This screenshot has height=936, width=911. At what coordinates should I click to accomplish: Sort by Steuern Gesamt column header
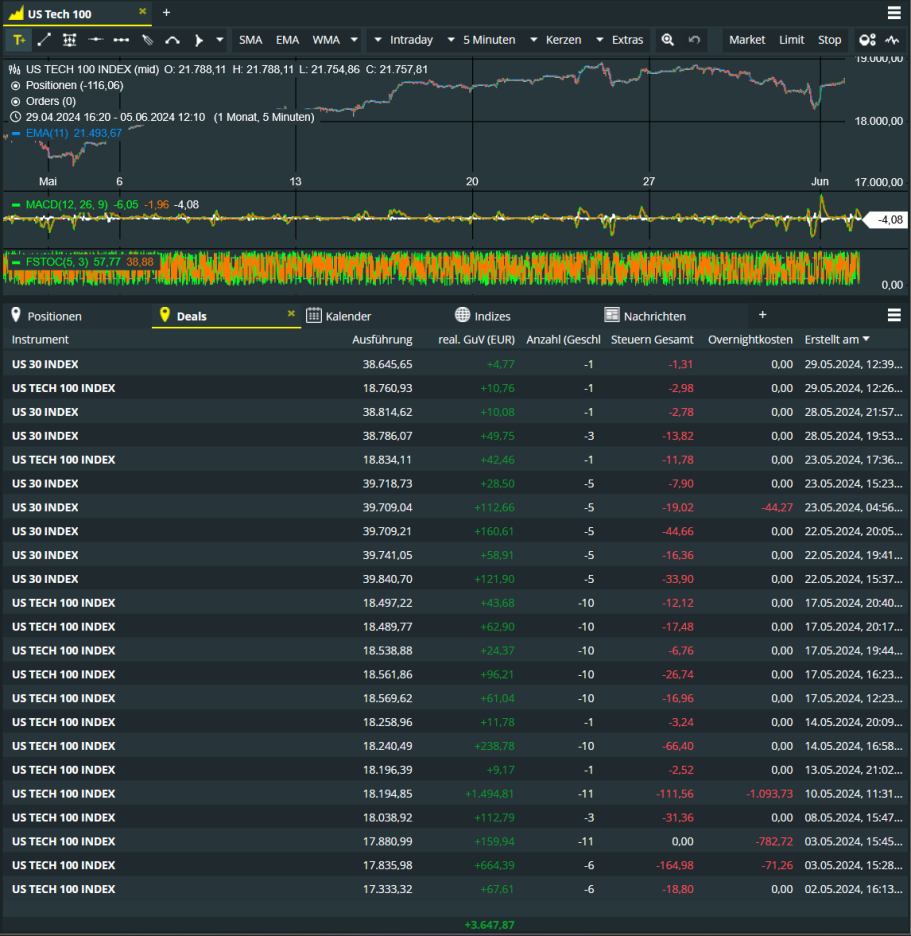[x=652, y=340]
